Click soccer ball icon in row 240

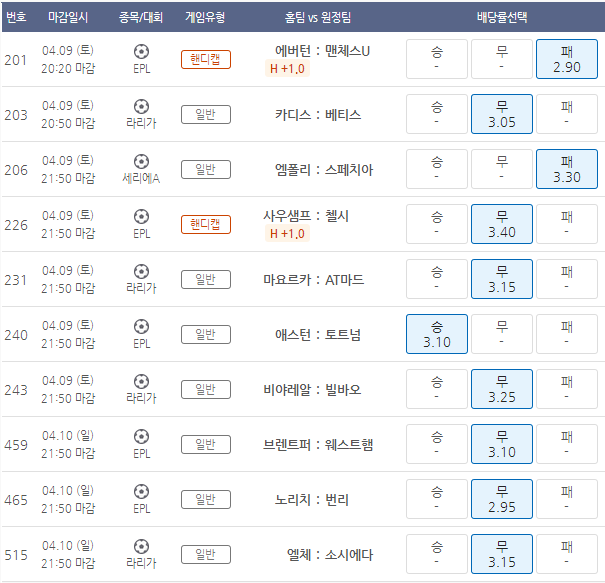pyautogui.click(x=141, y=326)
